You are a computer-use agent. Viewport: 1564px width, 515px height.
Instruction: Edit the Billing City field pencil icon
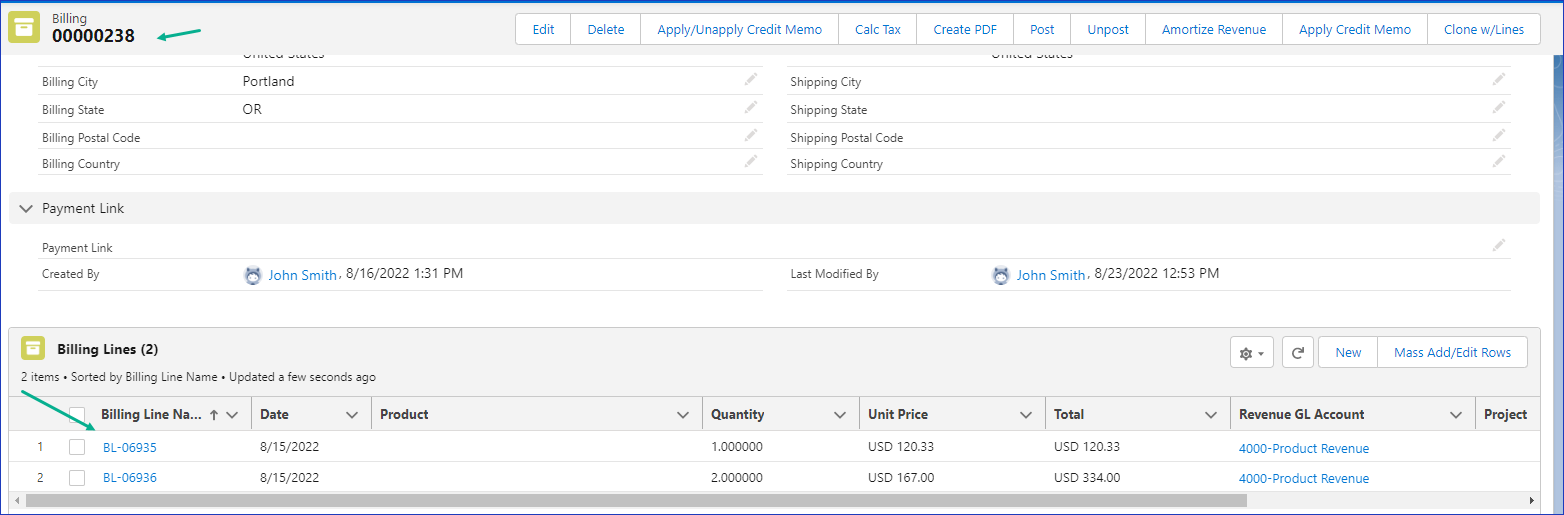(x=750, y=80)
